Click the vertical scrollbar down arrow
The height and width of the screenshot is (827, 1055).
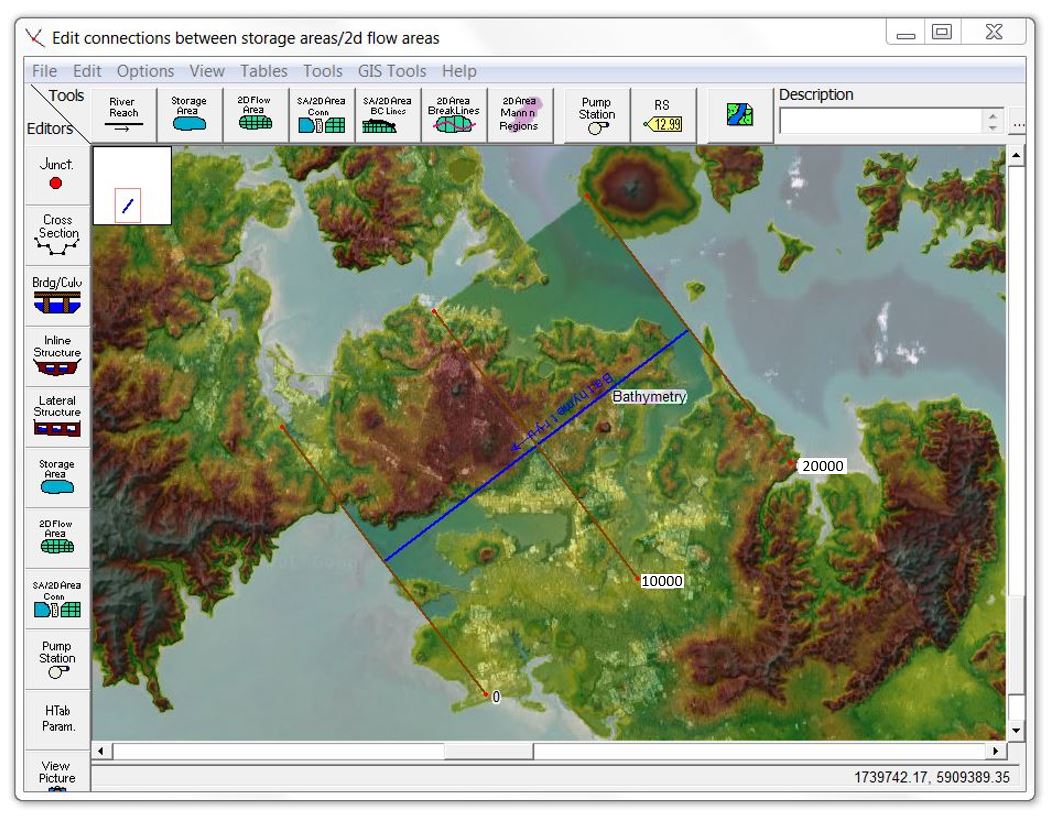[x=1016, y=730]
